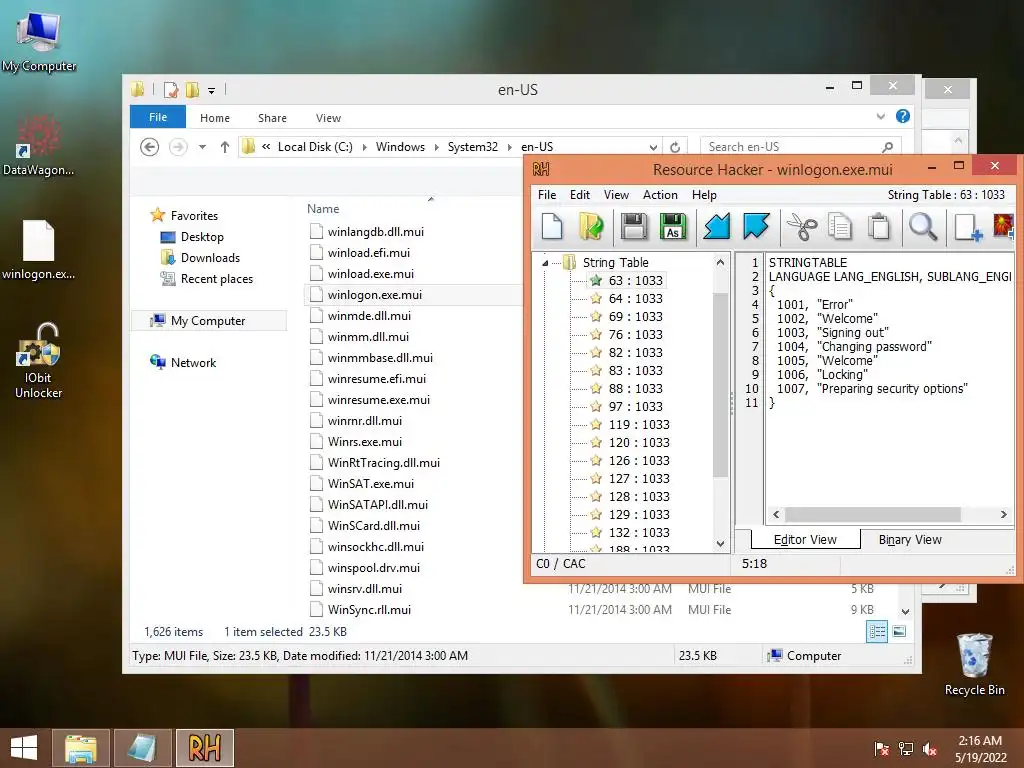The height and width of the screenshot is (768, 1024).
Task: Open the Windows Start button
Action: (x=24, y=748)
